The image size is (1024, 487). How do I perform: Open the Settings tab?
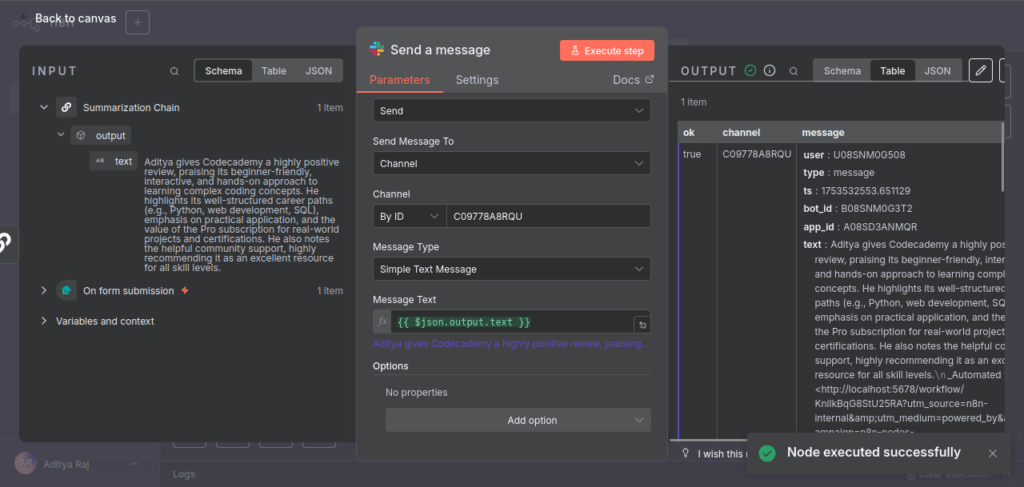pos(477,80)
